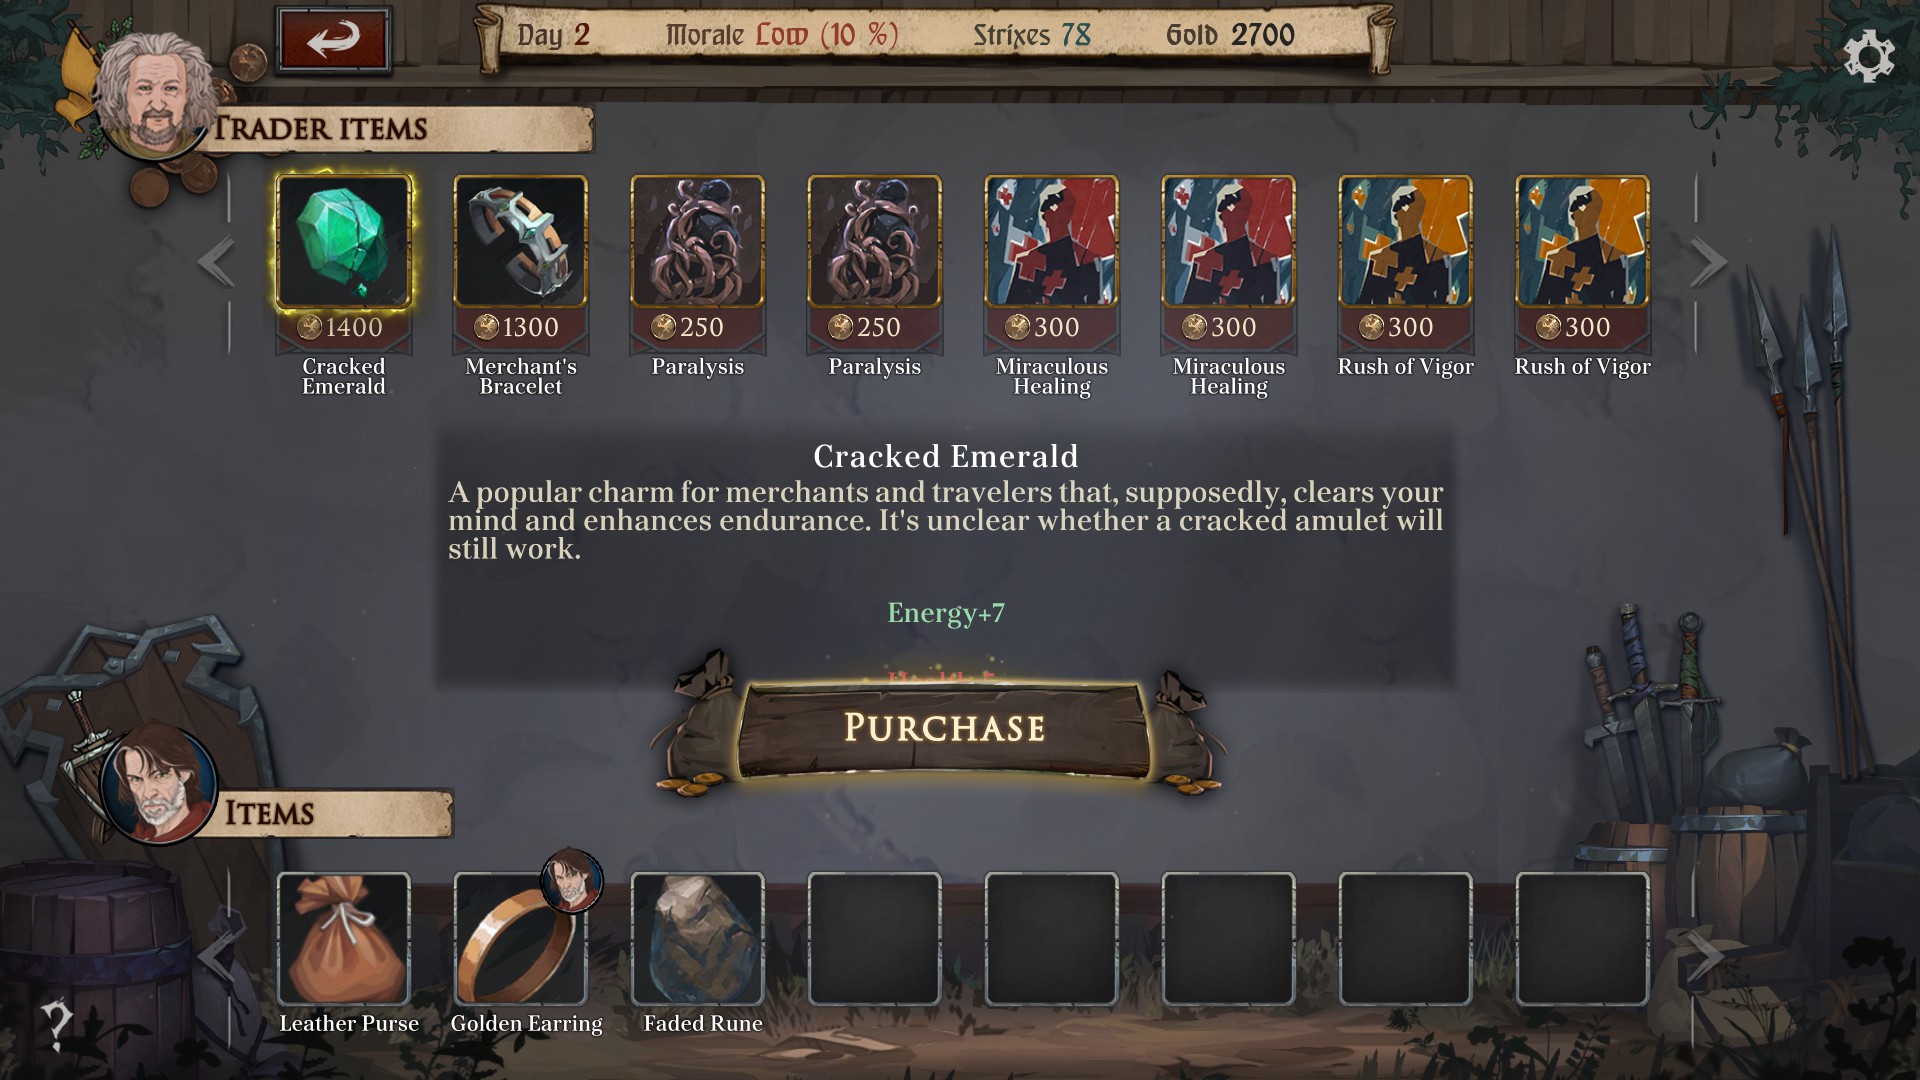
Task: Pick the first Paralysis potion
Action: [697, 242]
